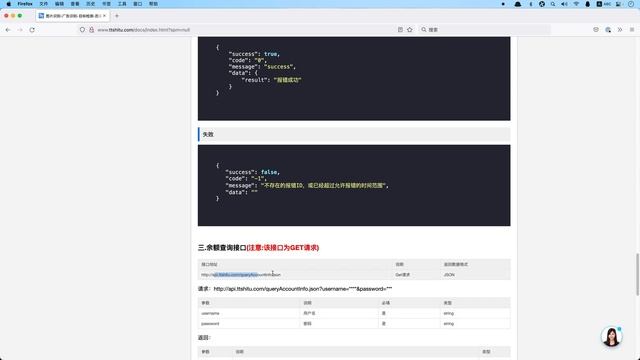The width and height of the screenshot is (640, 360).
Task: Open the Wi-Fi status menu
Action: click(x=576, y=4)
